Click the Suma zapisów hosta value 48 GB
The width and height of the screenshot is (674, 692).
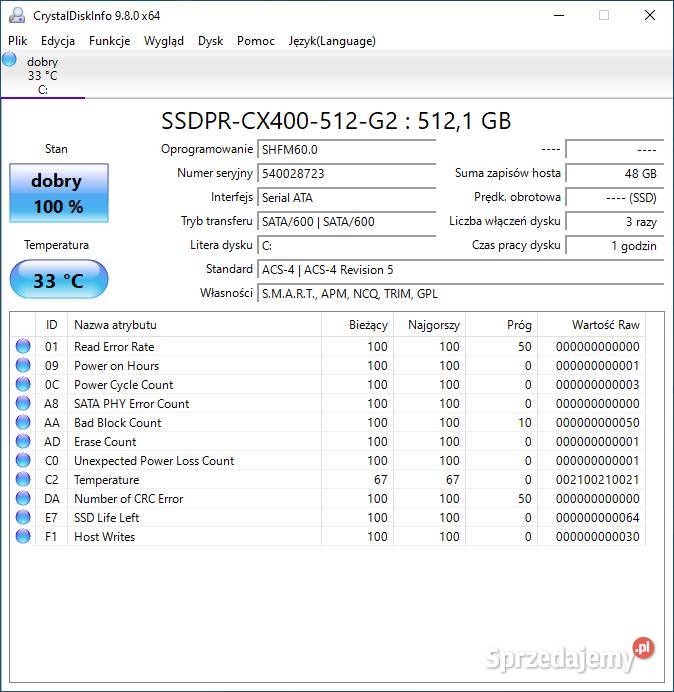point(614,173)
